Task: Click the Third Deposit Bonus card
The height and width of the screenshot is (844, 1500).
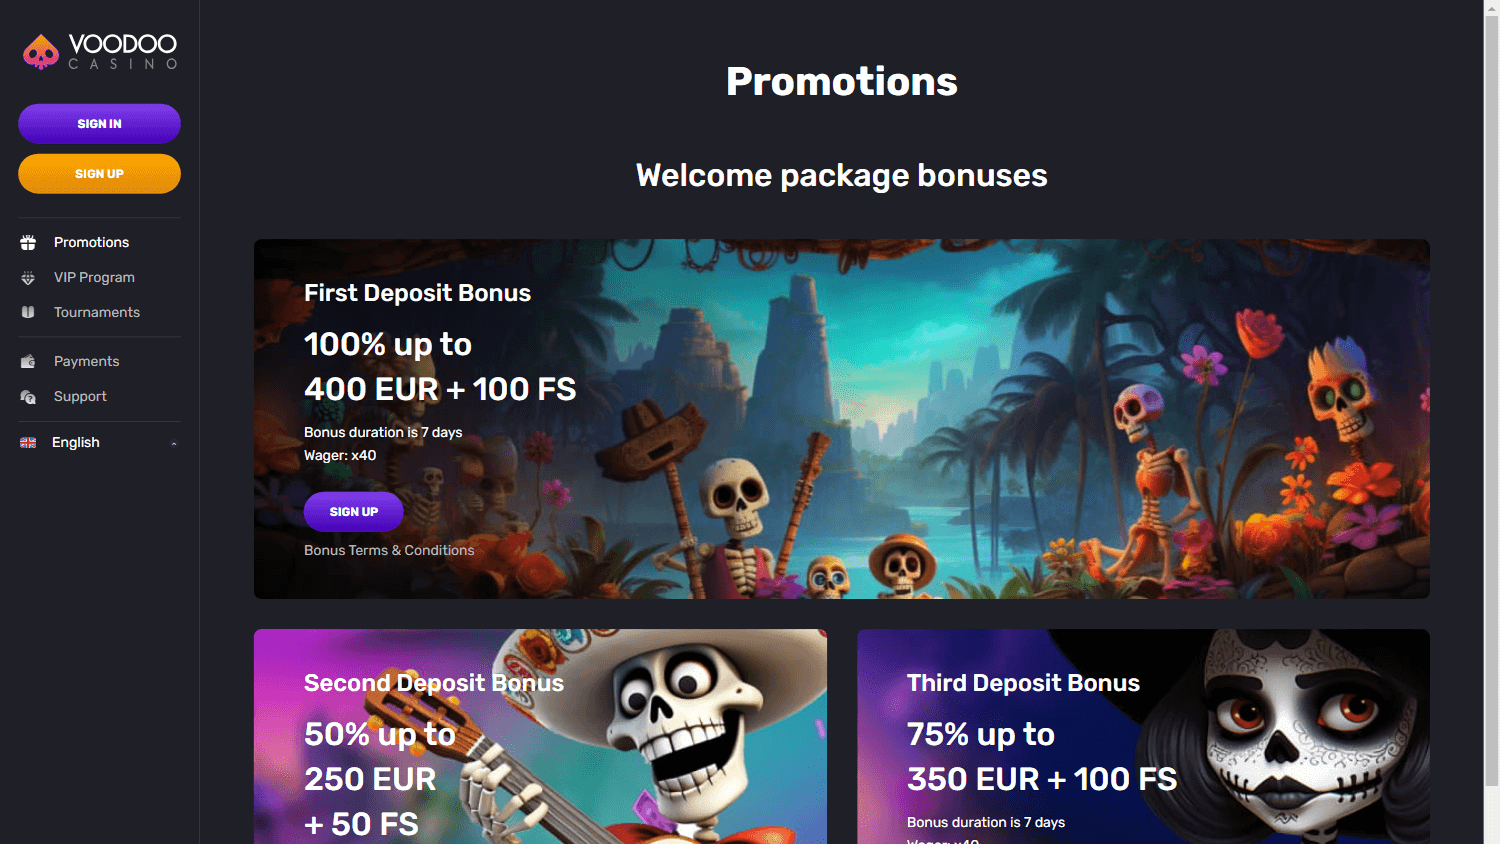Action: [1143, 736]
